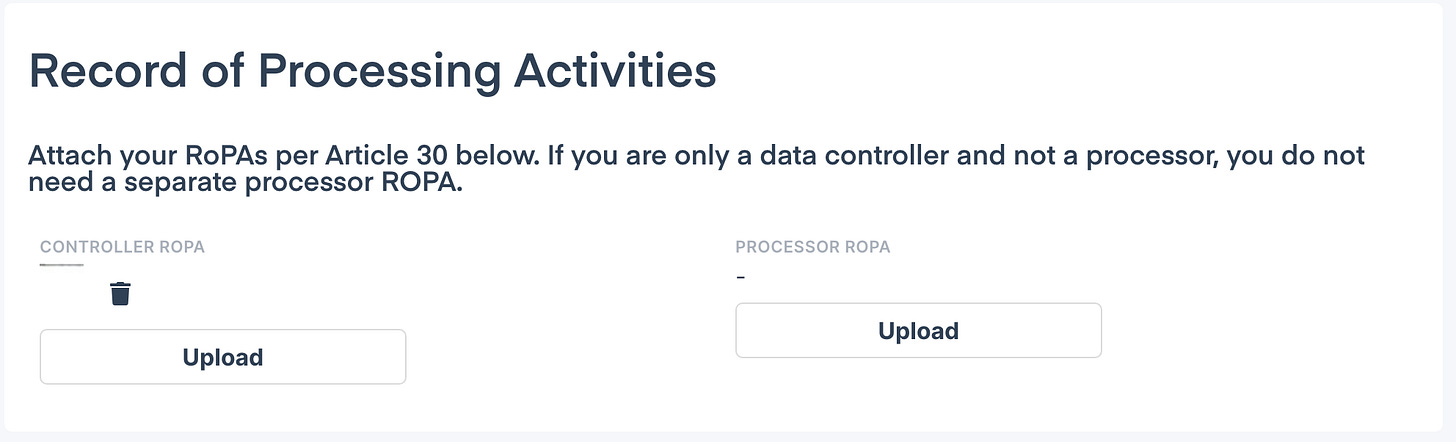
Task: Click the dash placeholder under Processor ROPA
Action: [740, 277]
